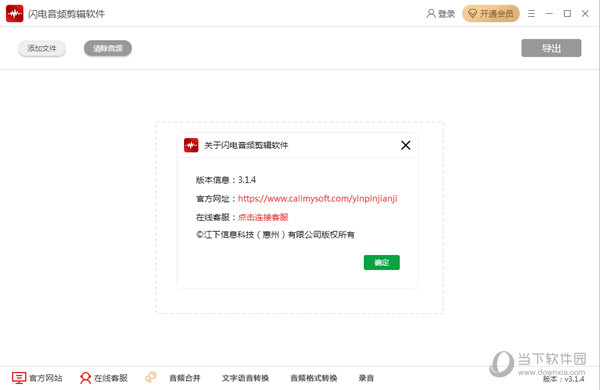The width and height of the screenshot is (600, 390).
Task: Open 音频格式转换 format conversion tool
Action: click(314, 378)
